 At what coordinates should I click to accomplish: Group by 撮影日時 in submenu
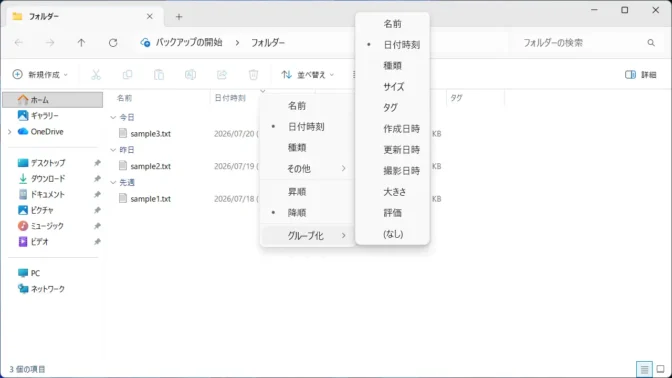392,171
